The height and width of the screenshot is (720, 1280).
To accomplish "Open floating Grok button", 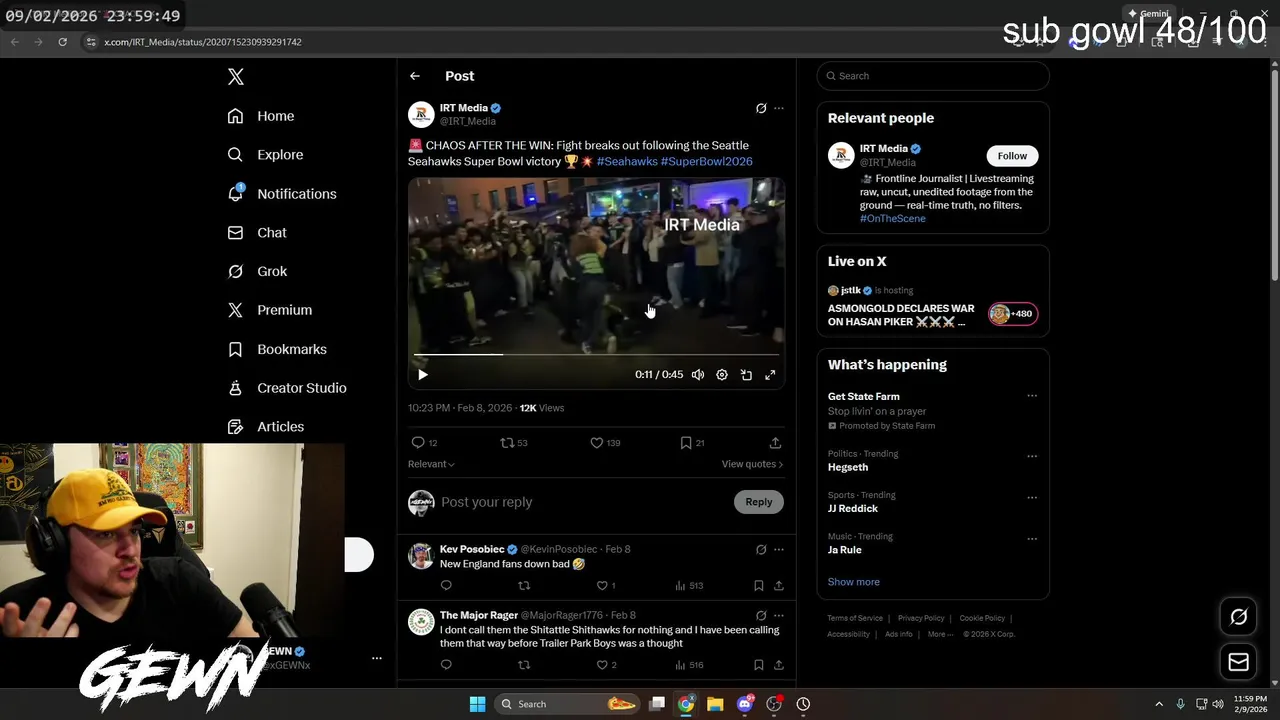I will 1238,617.
